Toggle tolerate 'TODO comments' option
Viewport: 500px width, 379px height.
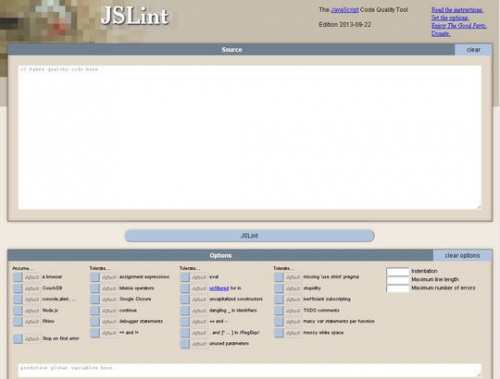pos(279,311)
